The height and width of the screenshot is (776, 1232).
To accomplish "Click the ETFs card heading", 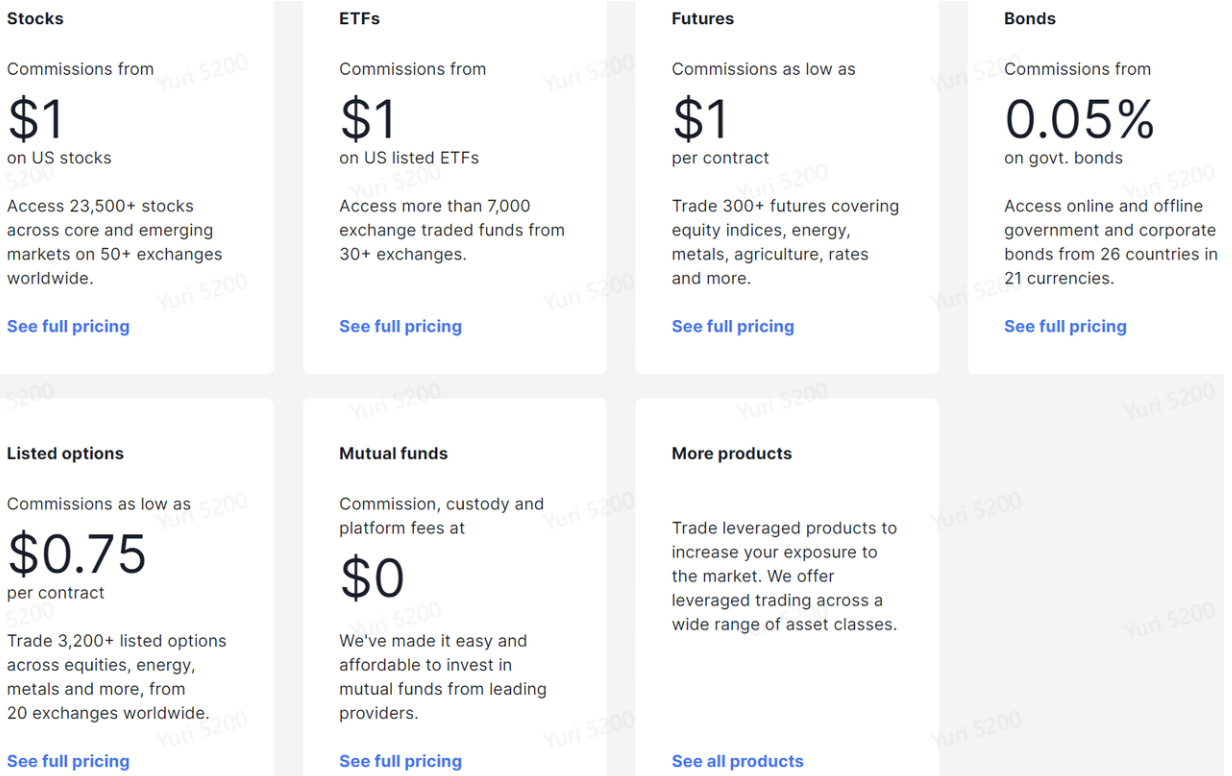I will (360, 18).
